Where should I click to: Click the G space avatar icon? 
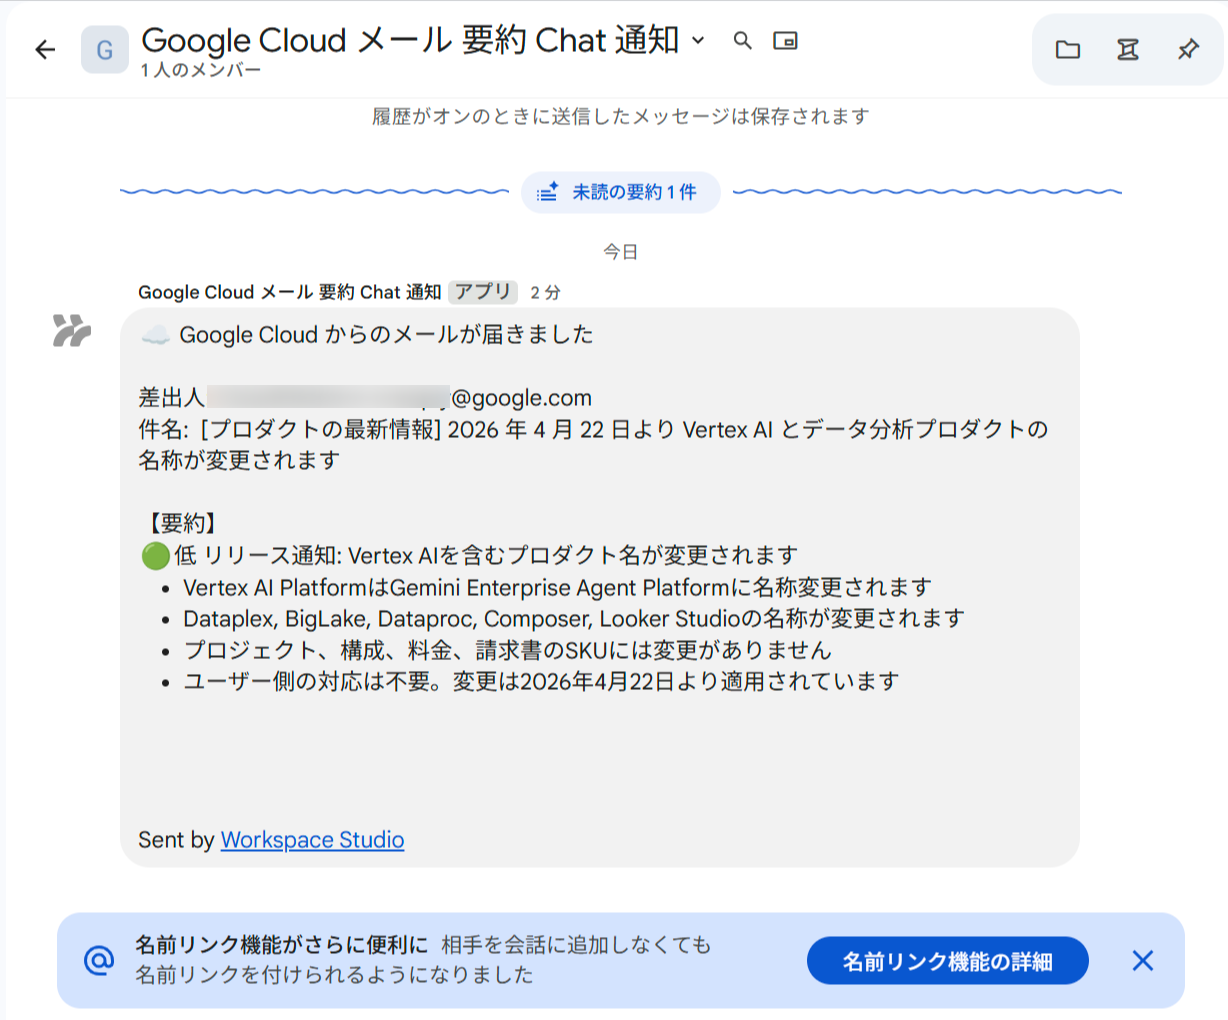pyautogui.click(x=105, y=50)
